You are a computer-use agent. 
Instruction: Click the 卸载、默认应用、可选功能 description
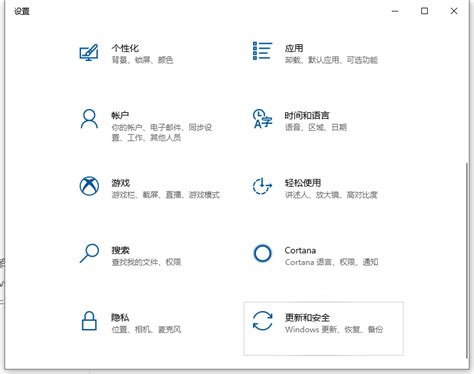pos(331,60)
